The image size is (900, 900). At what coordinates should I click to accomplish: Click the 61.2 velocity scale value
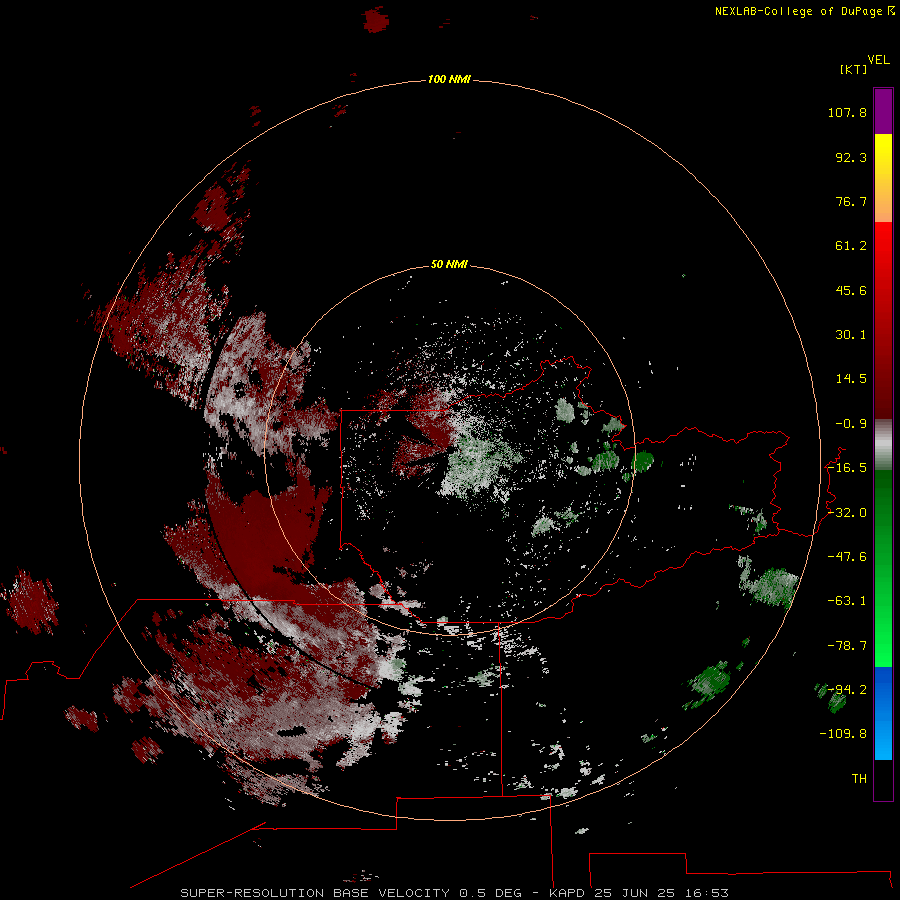(x=851, y=246)
